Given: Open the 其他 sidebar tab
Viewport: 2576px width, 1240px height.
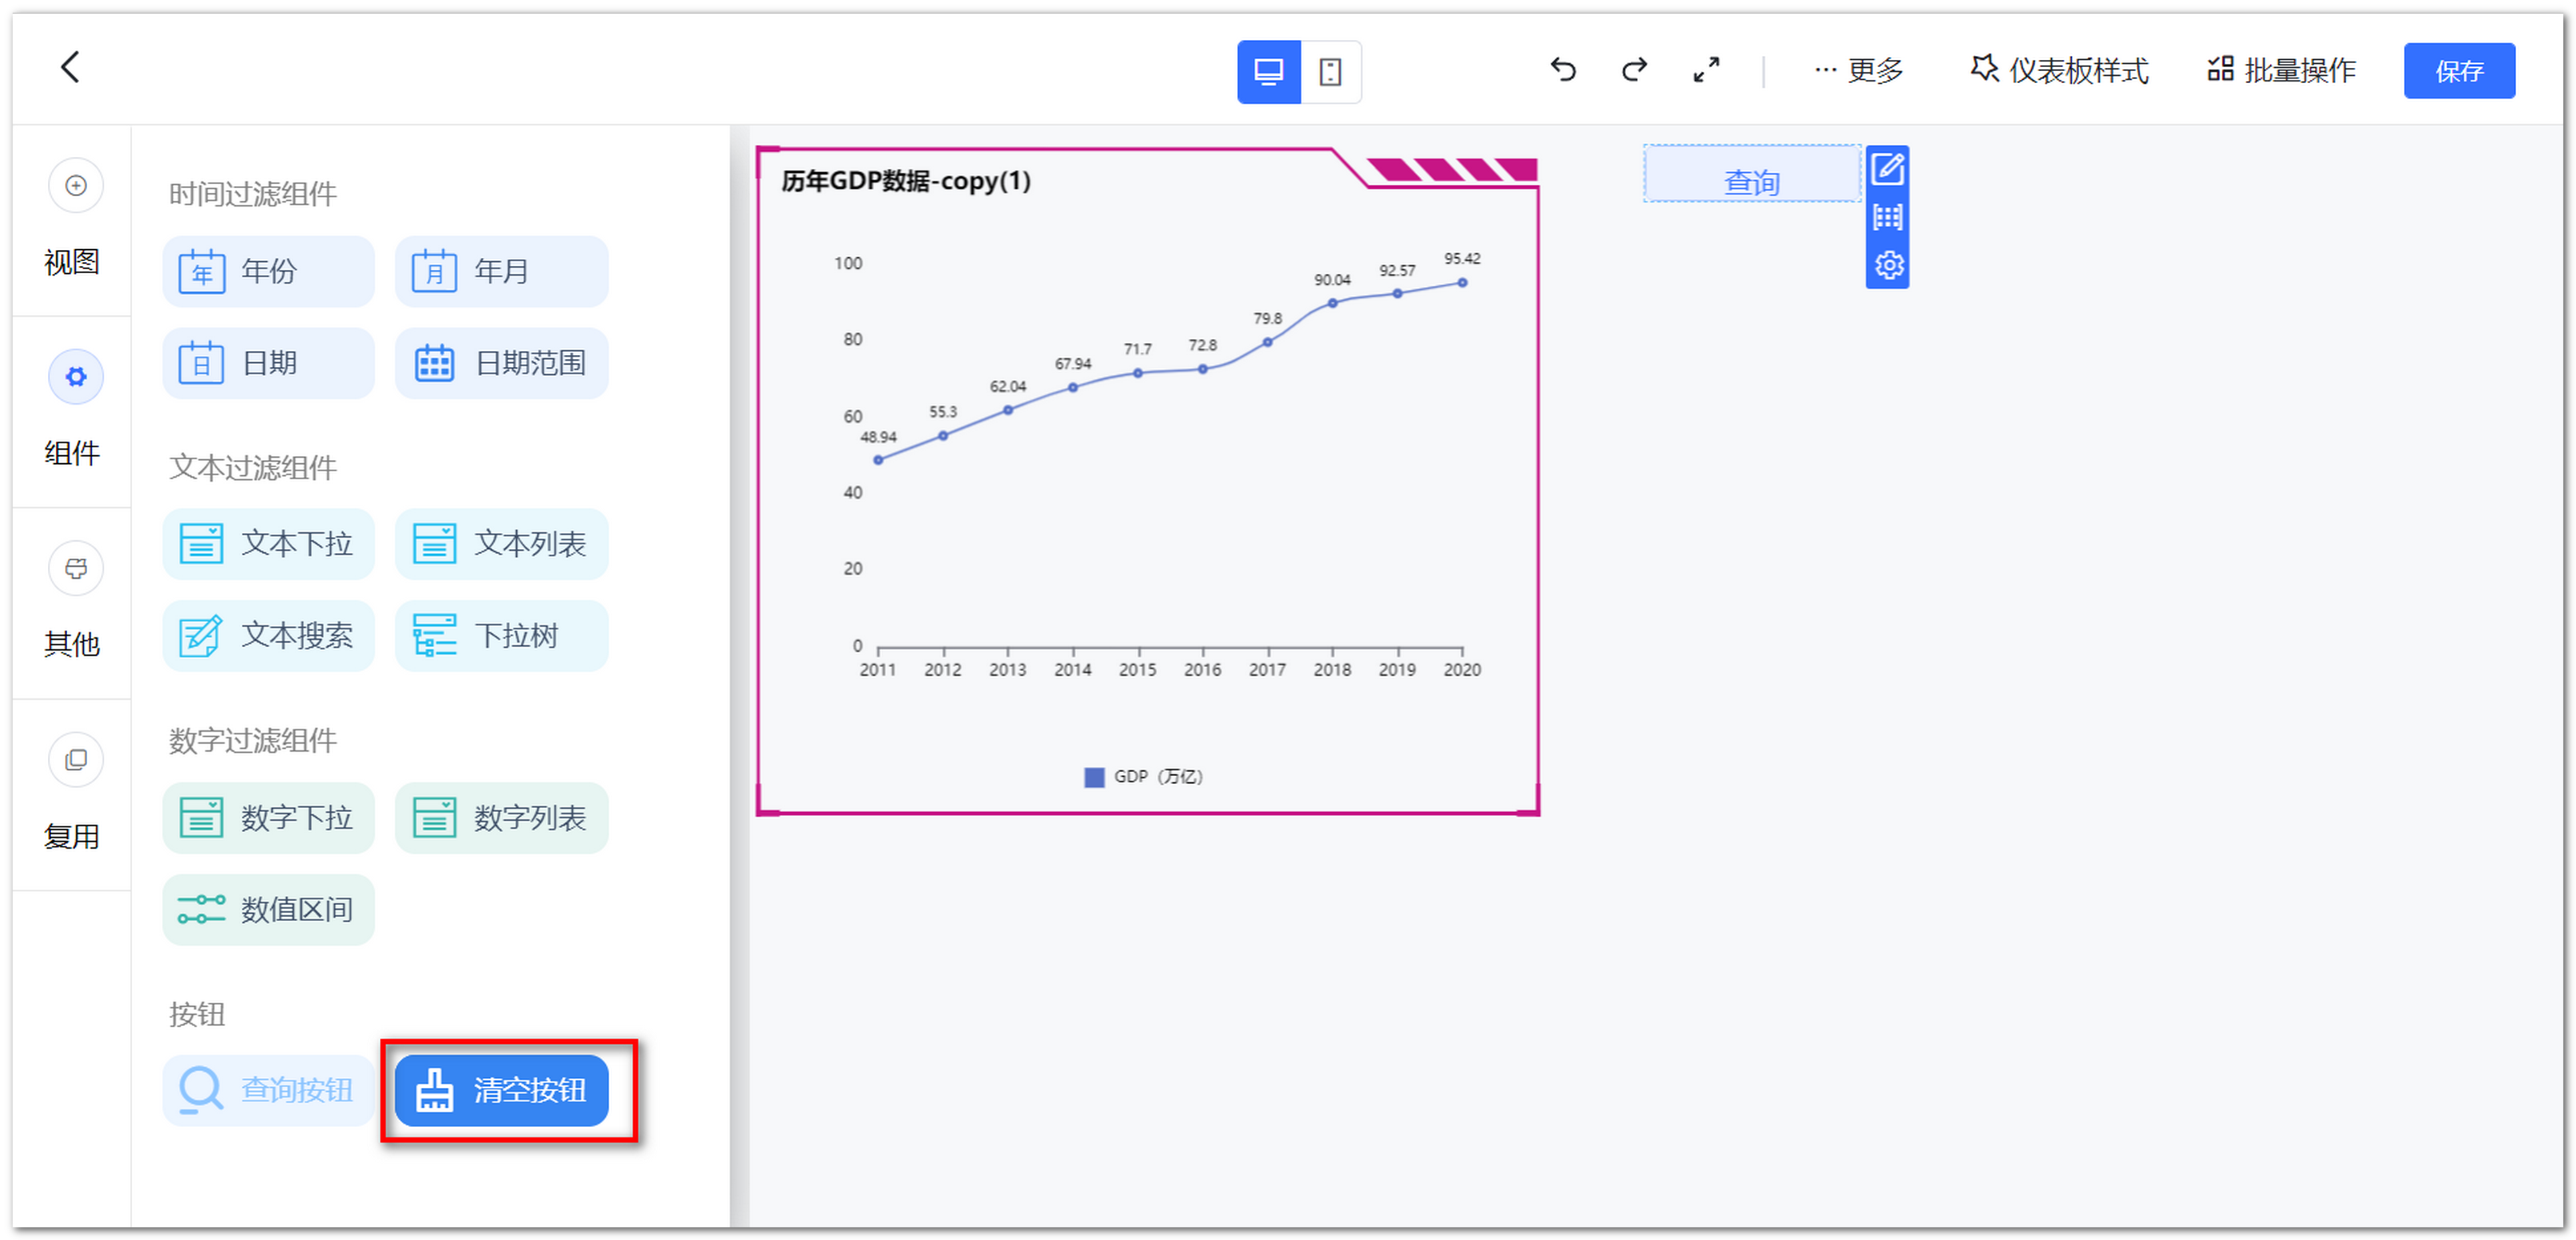Looking at the screenshot, I should 73,603.
